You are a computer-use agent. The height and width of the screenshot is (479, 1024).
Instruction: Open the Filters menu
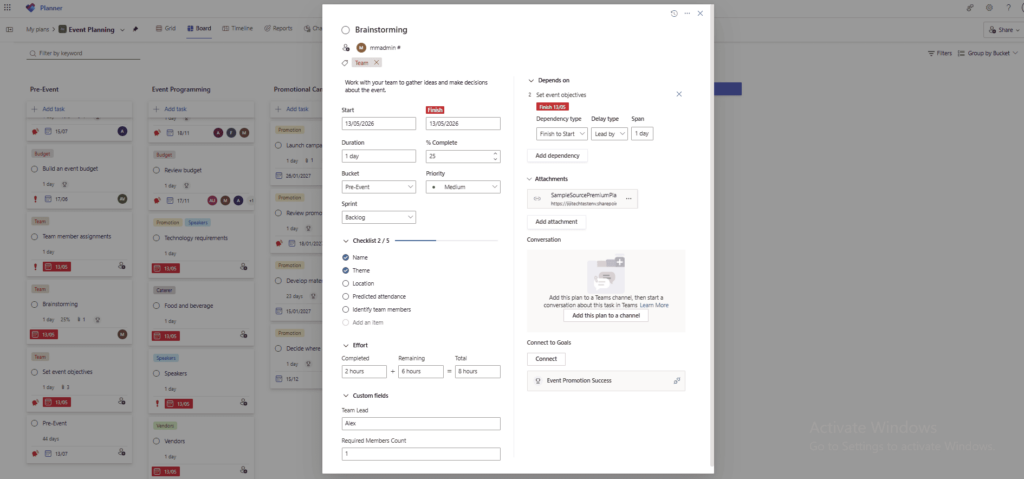pos(940,54)
